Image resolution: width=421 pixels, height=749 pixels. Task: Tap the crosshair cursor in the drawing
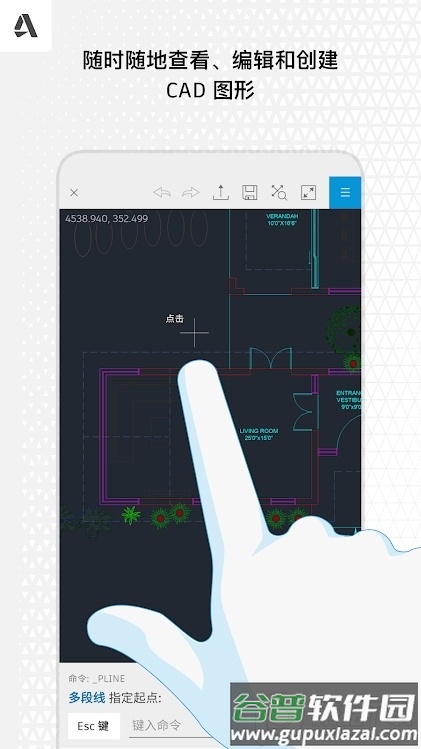point(194,332)
